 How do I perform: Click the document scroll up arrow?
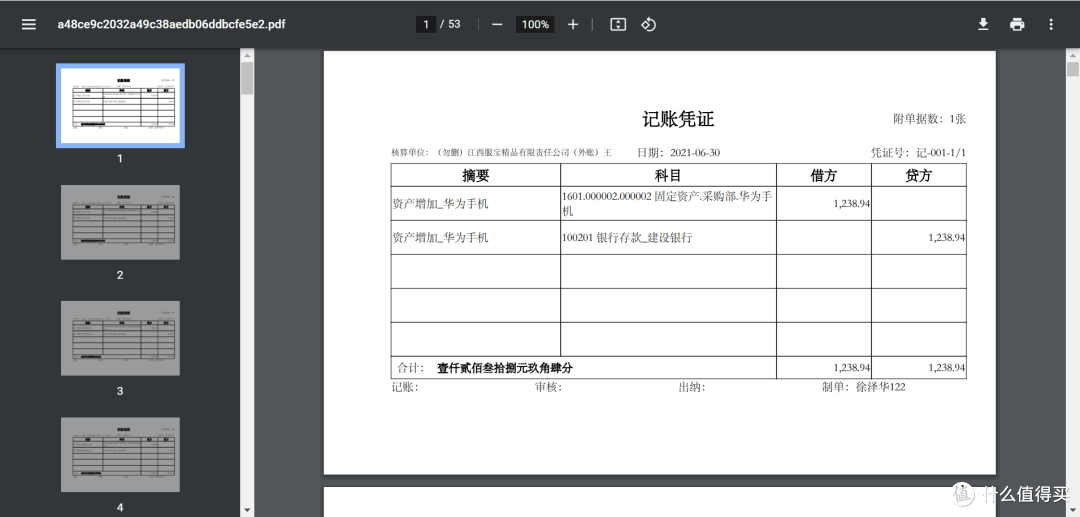[x=1072, y=54]
